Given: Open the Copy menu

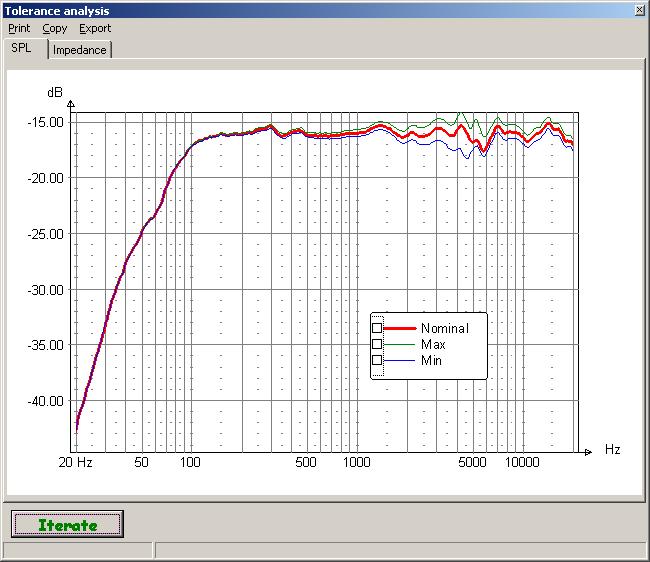Looking at the screenshot, I should pyautogui.click(x=55, y=28).
